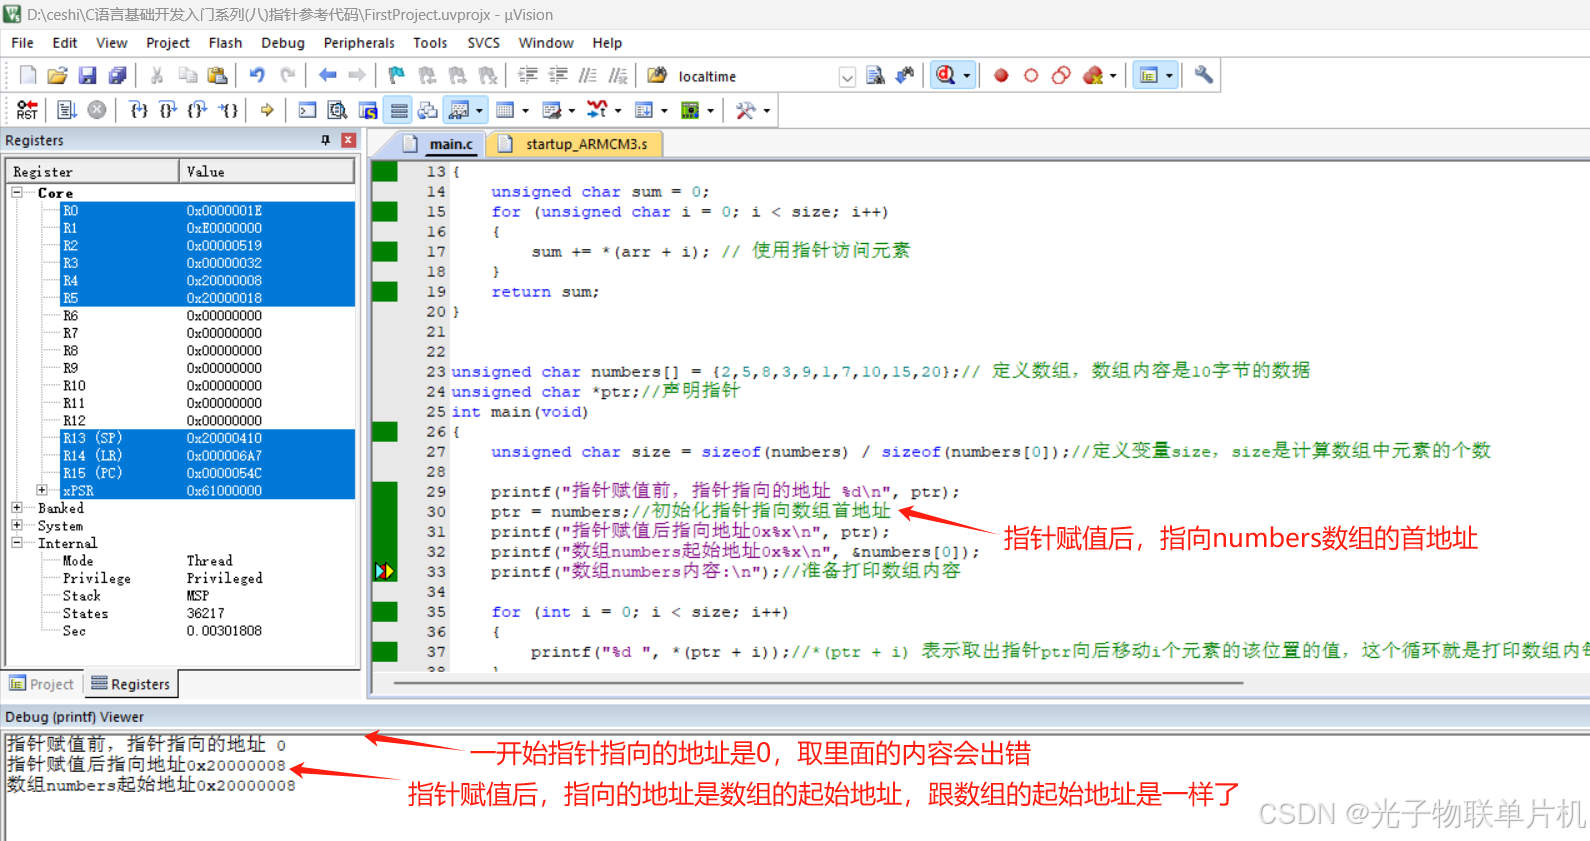Expand the System register group
The height and width of the screenshot is (841, 1590).
(17, 525)
